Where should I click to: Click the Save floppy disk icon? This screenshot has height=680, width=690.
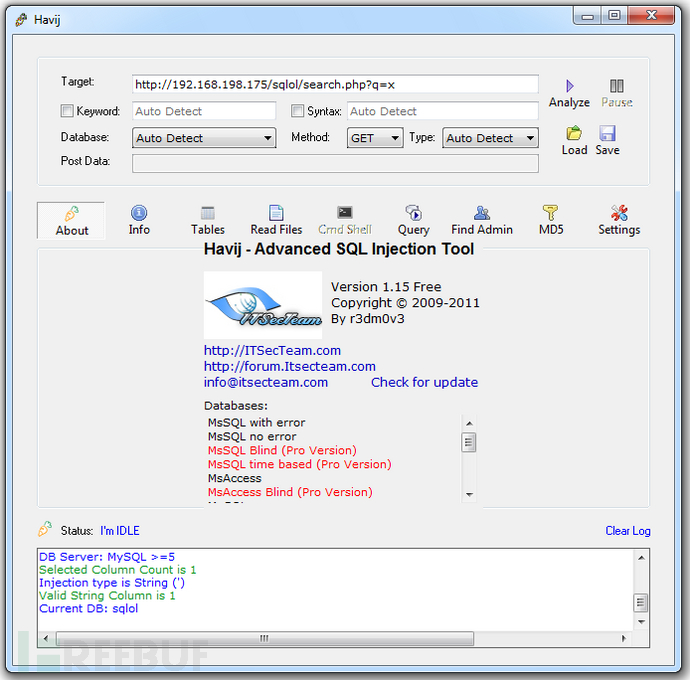607,133
